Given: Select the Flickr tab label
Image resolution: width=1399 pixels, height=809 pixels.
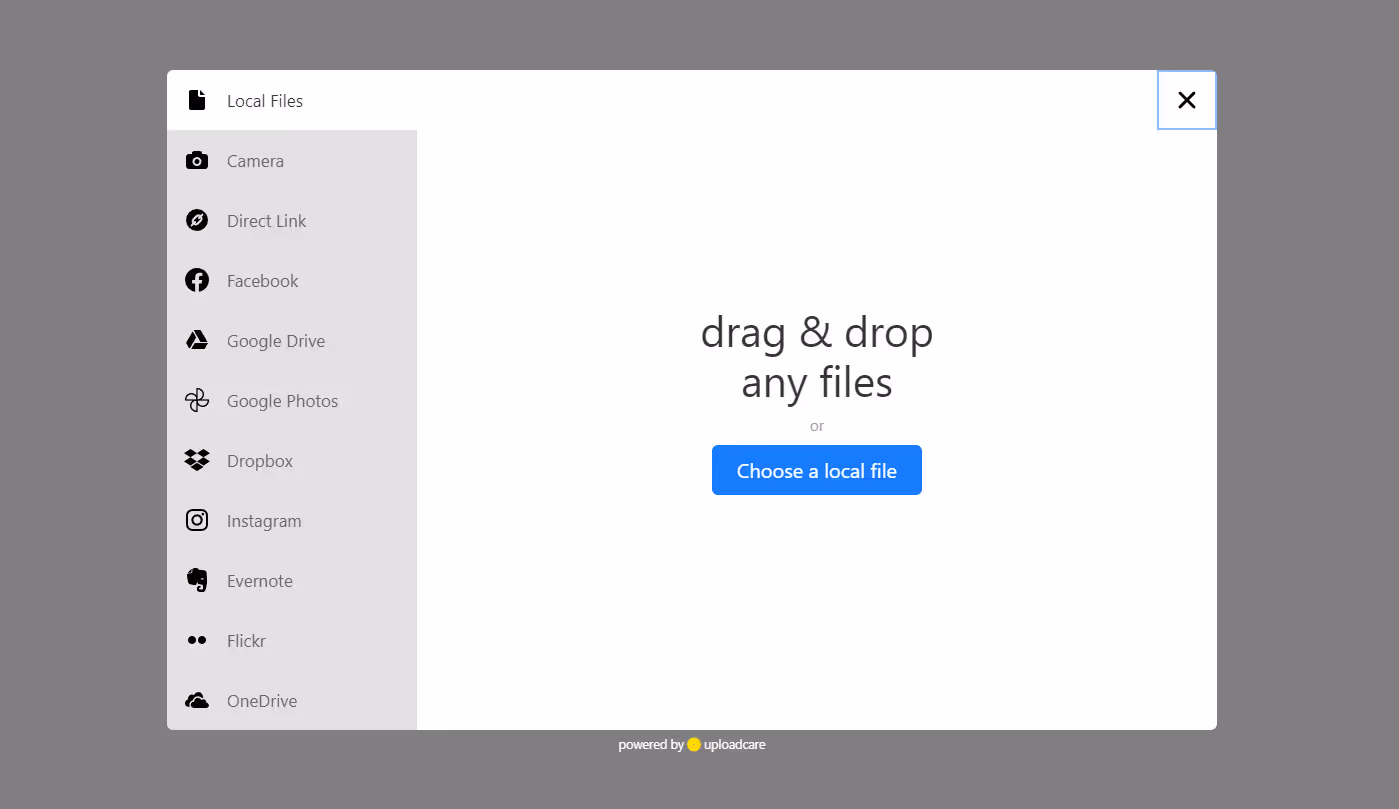Looking at the screenshot, I should point(246,641).
